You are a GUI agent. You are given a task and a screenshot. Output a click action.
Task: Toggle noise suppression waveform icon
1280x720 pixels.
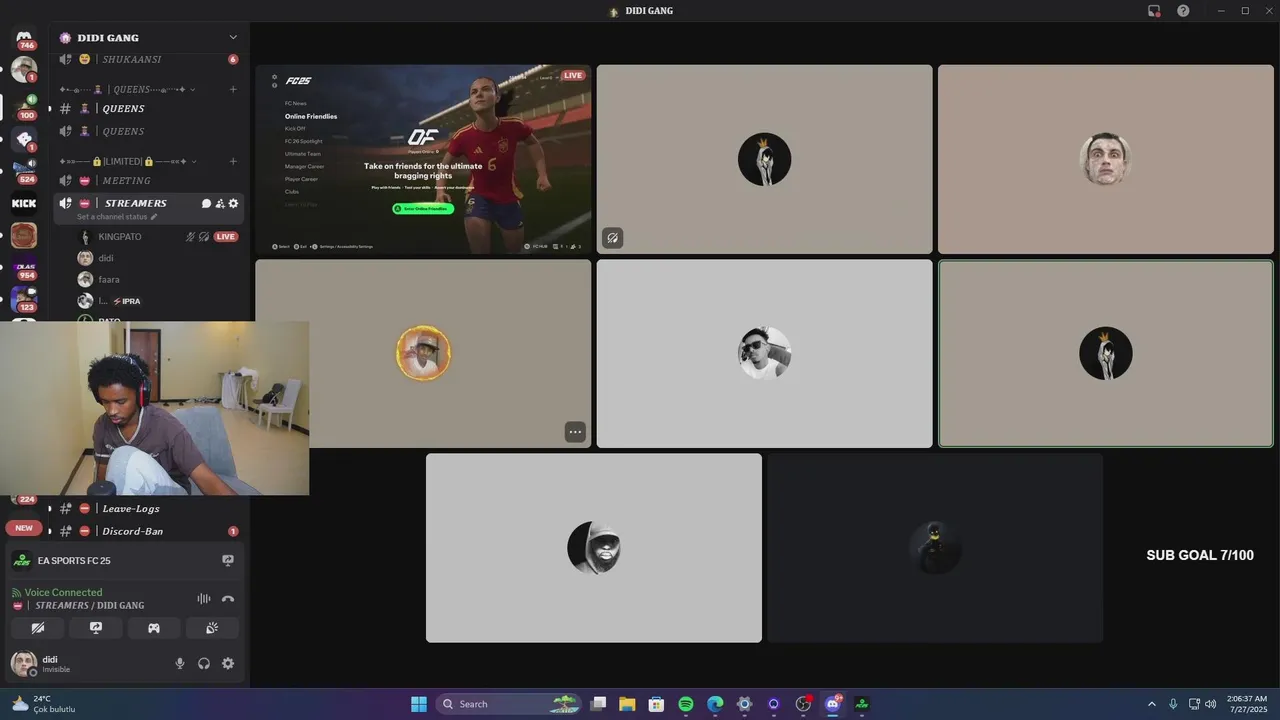pyautogui.click(x=204, y=599)
